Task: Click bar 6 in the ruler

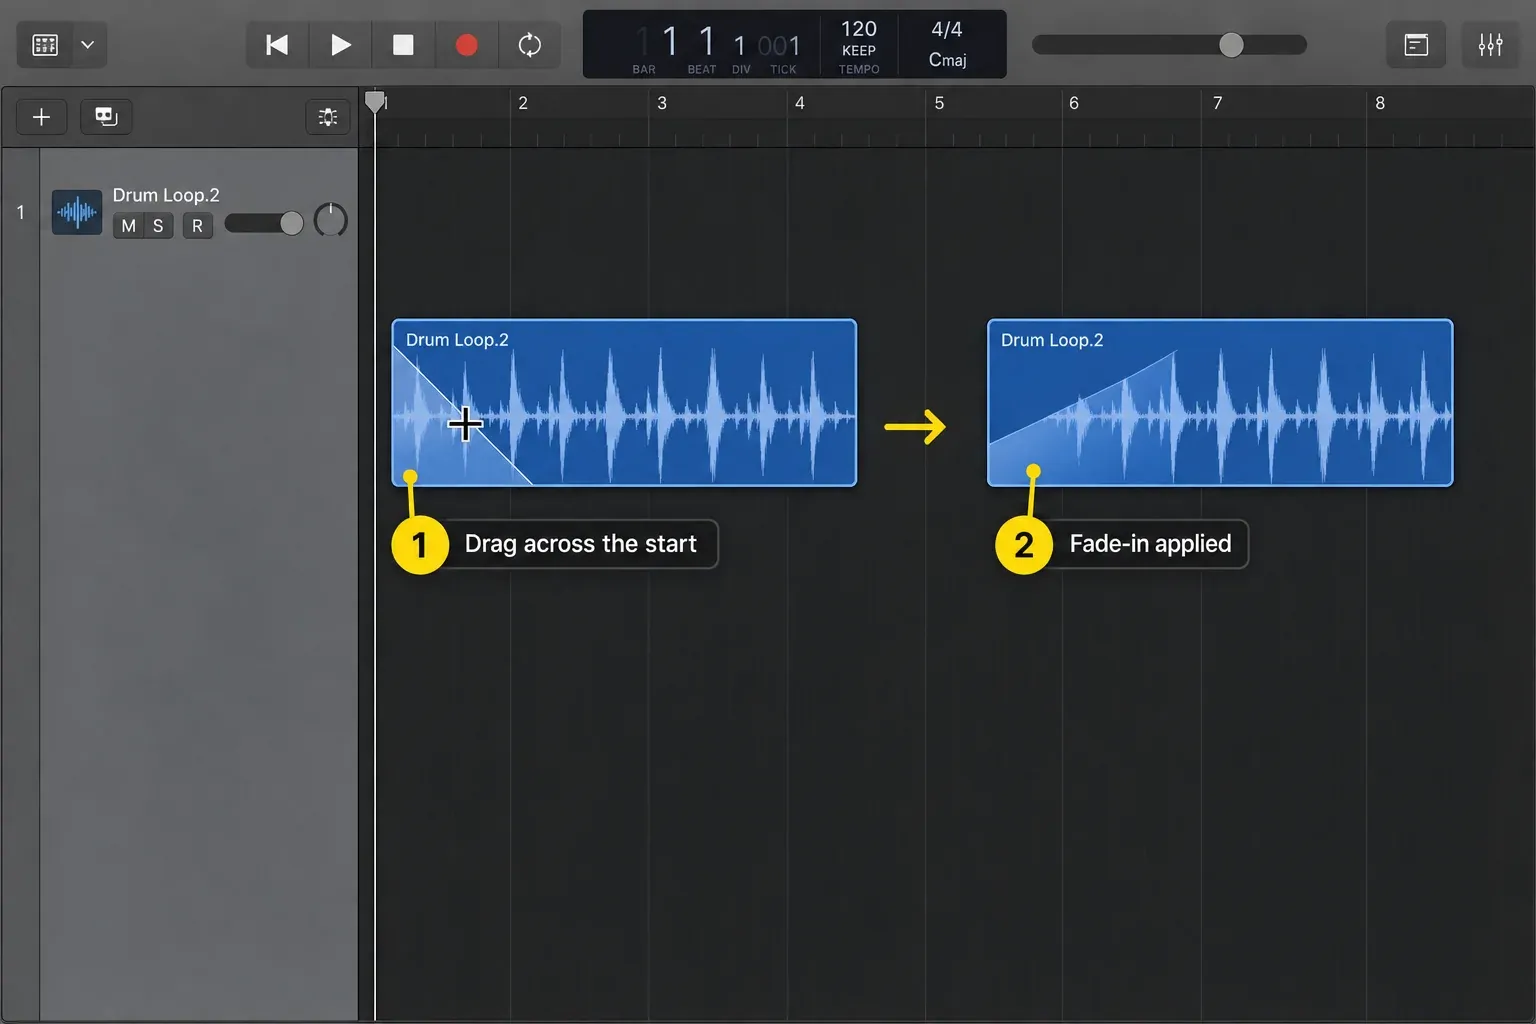Action: [x=1074, y=103]
